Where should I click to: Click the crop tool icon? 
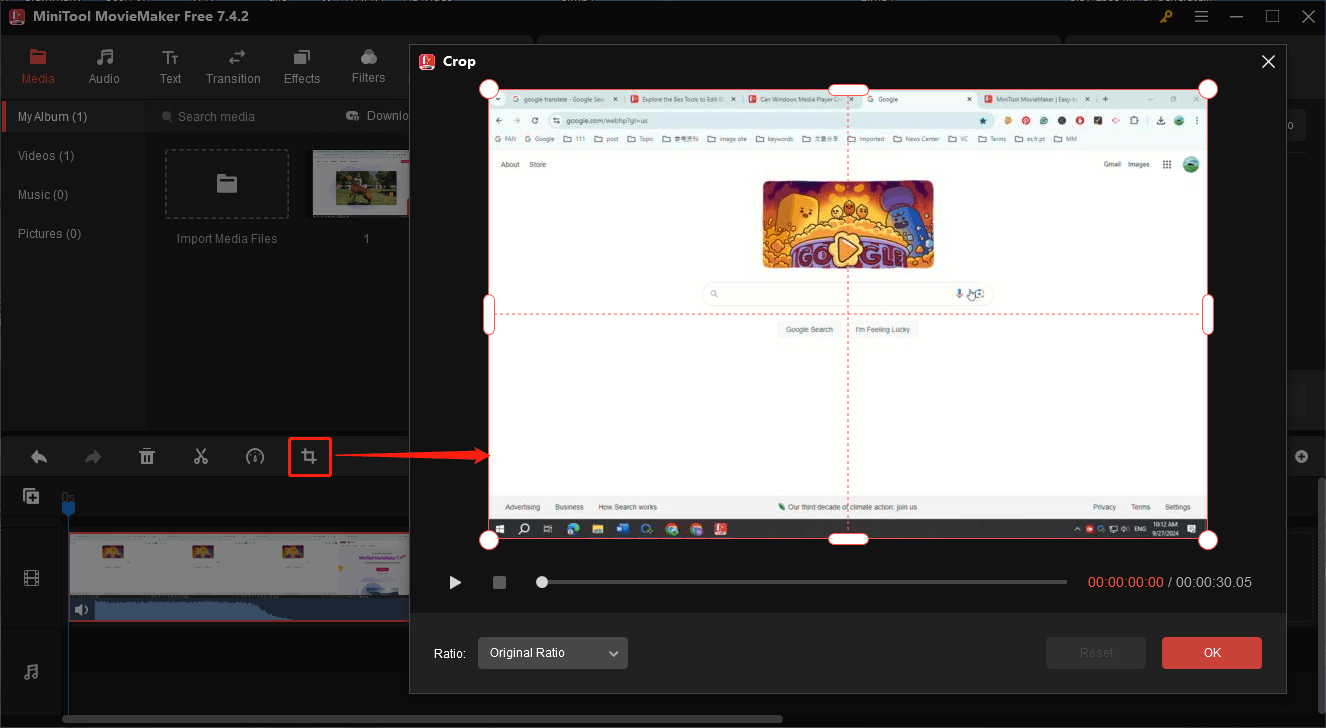coord(310,457)
